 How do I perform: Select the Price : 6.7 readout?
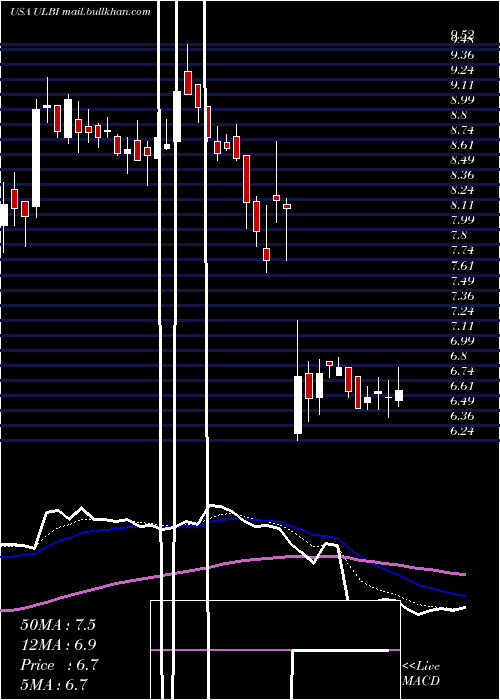[x=59, y=665]
